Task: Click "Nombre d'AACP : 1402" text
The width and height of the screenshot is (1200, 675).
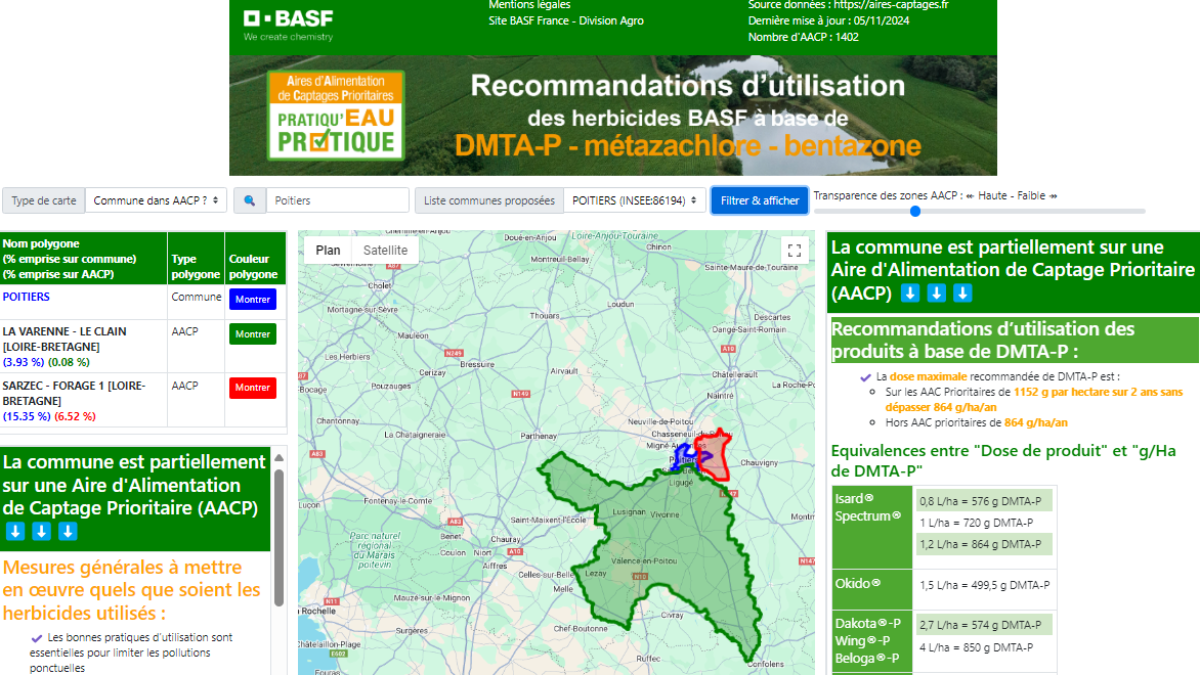Action: tap(803, 37)
